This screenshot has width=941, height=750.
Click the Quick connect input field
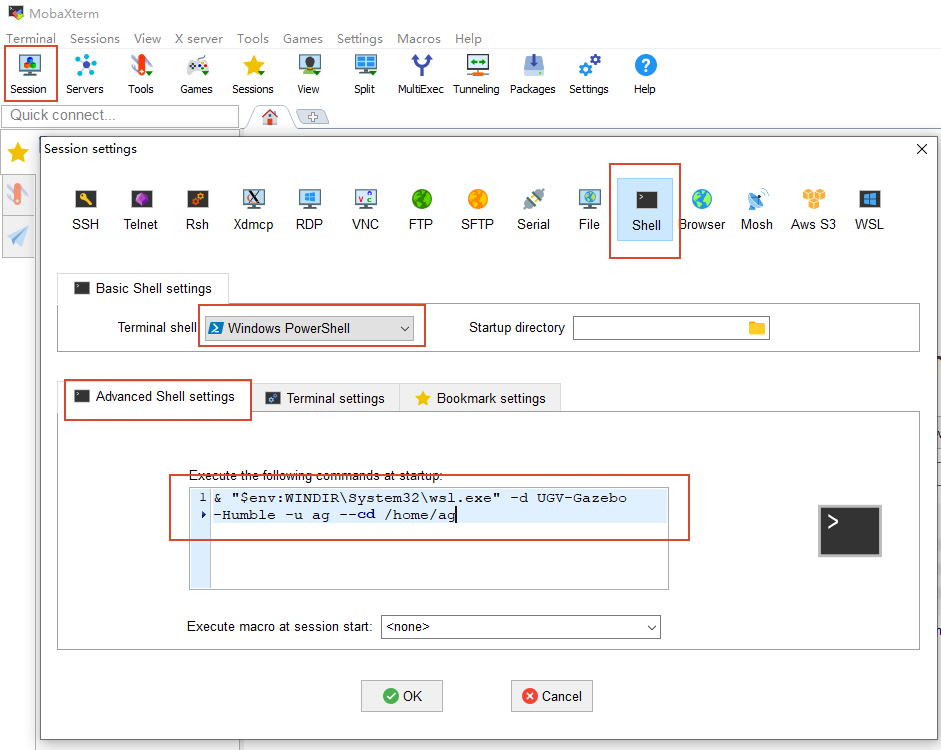tap(121, 116)
